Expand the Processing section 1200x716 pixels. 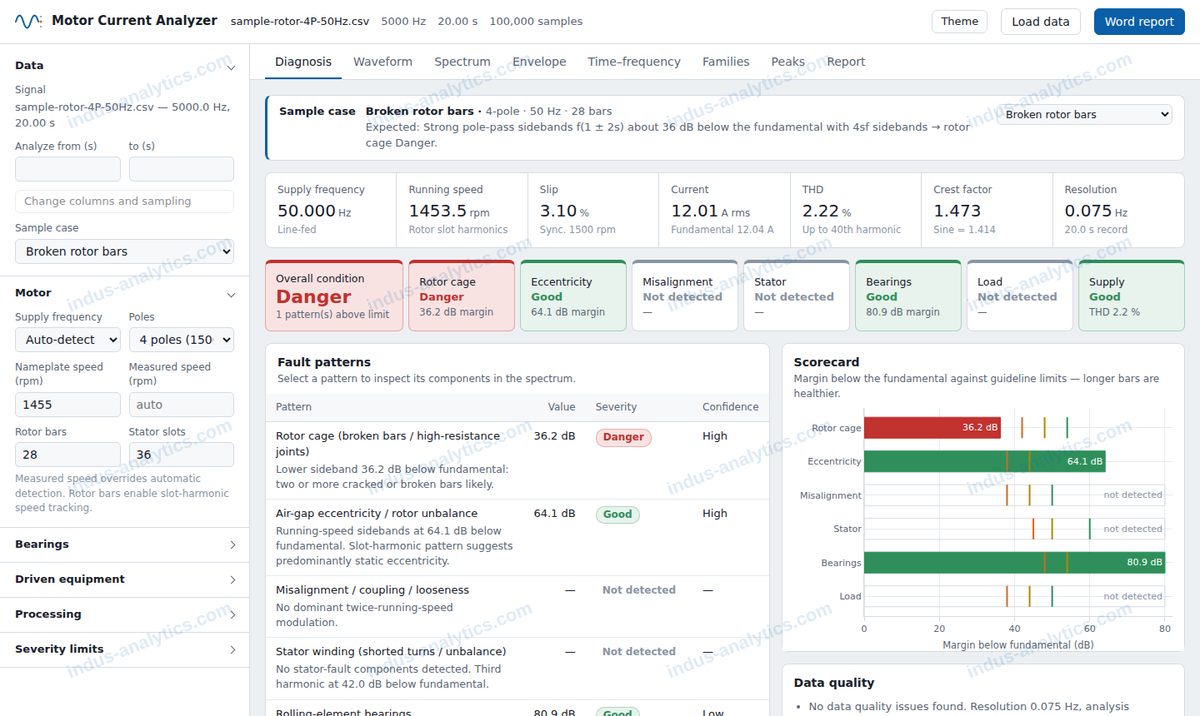click(x=124, y=614)
